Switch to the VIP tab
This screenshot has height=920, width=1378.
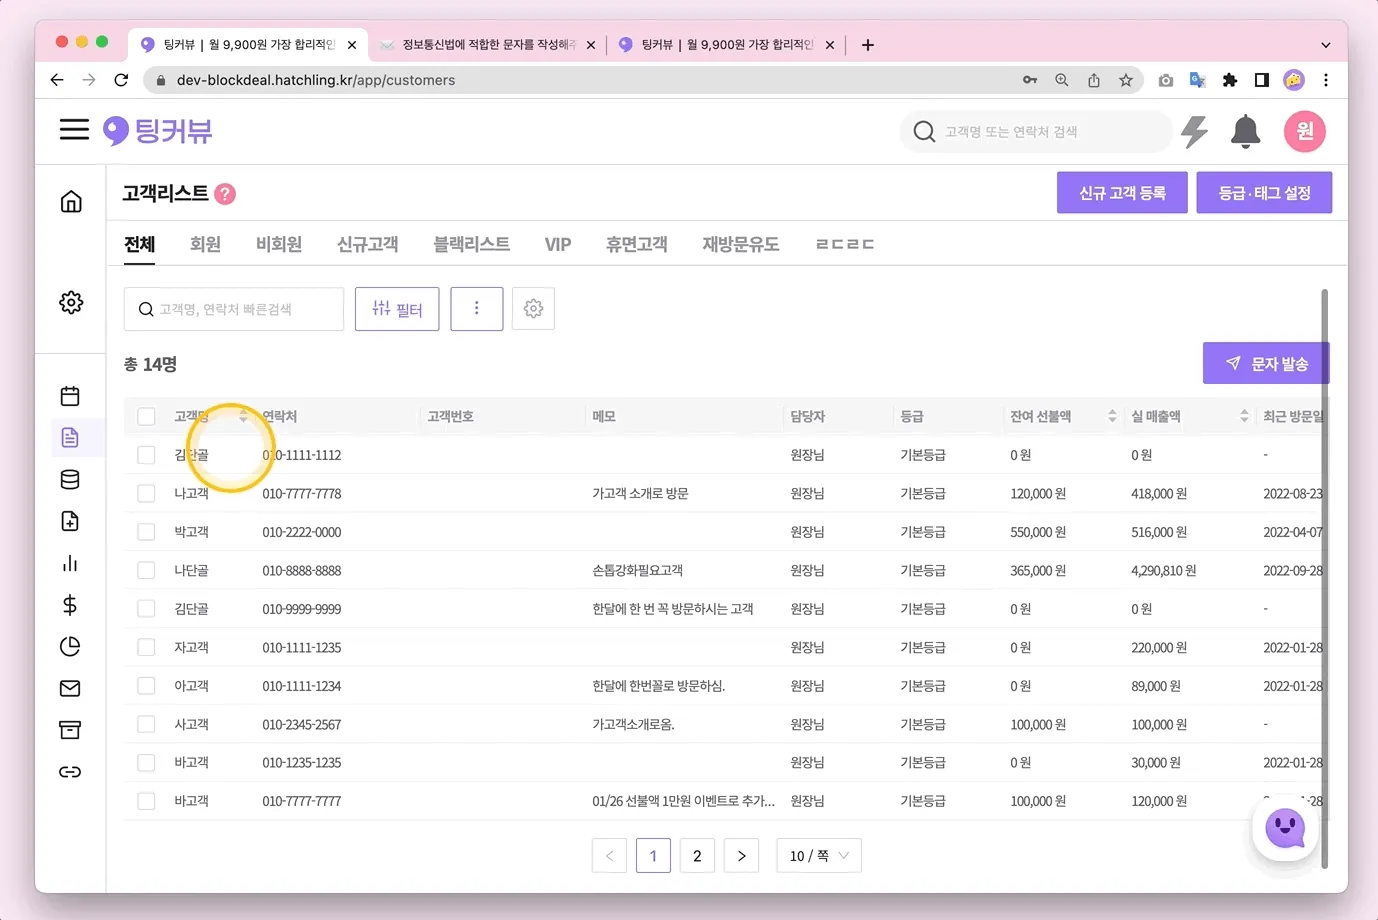click(558, 244)
